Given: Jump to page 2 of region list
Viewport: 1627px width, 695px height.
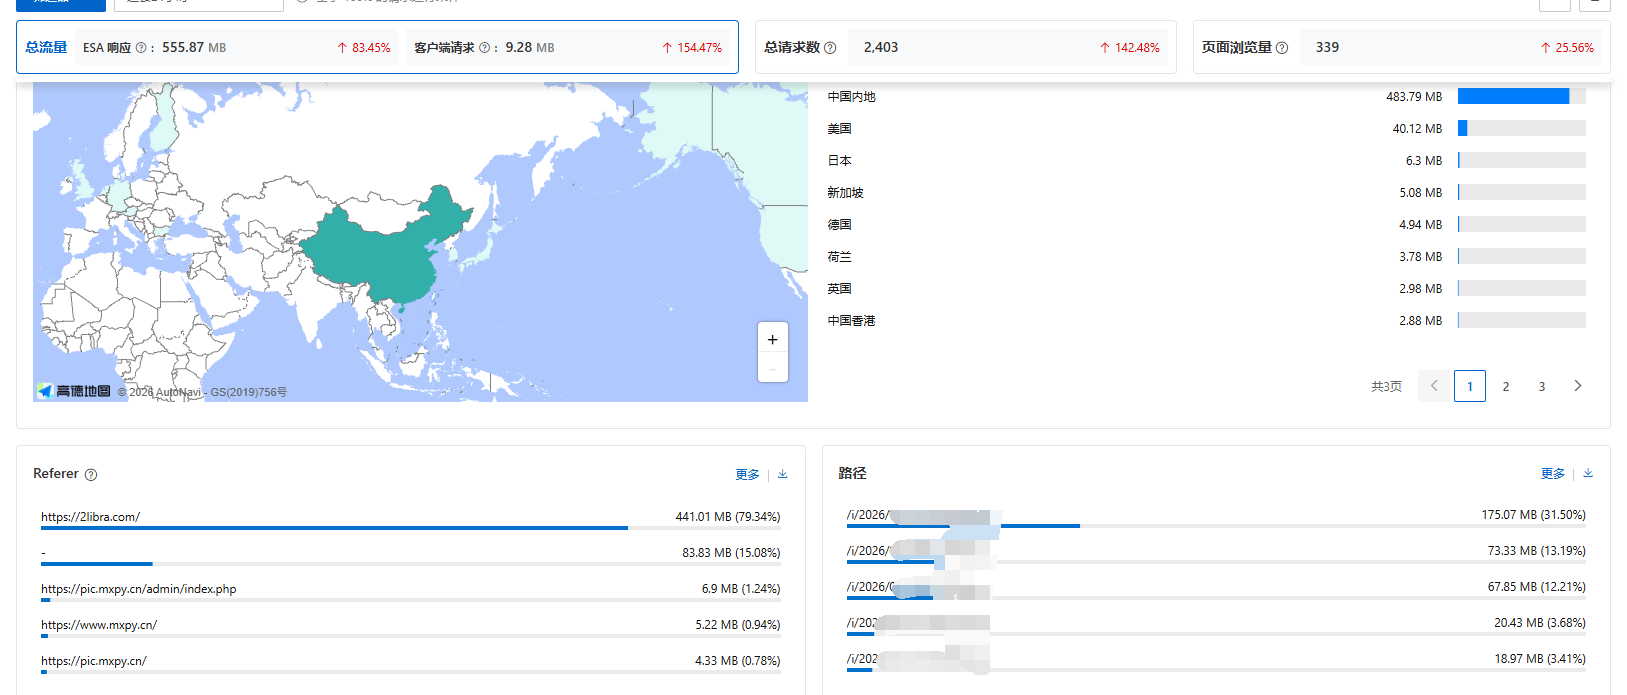Looking at the screenshot, I should (x=1506, y=386).
